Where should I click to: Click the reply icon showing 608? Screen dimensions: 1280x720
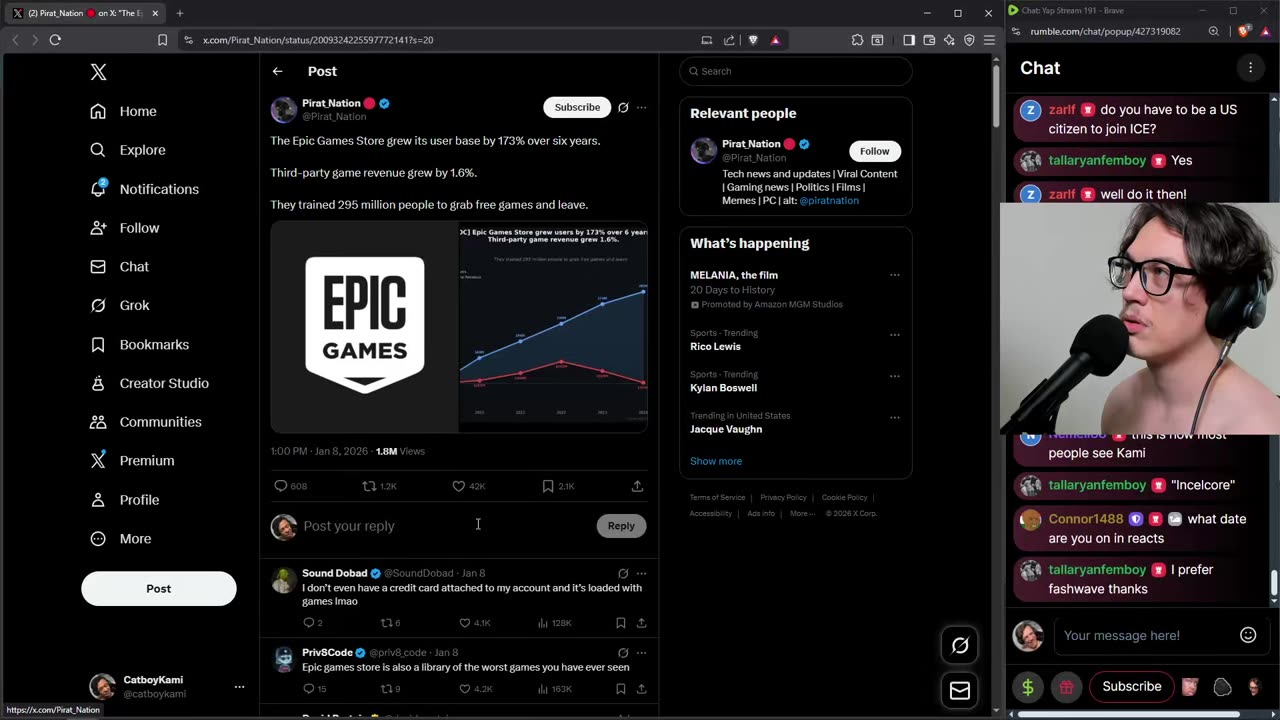tap(281, 486)
